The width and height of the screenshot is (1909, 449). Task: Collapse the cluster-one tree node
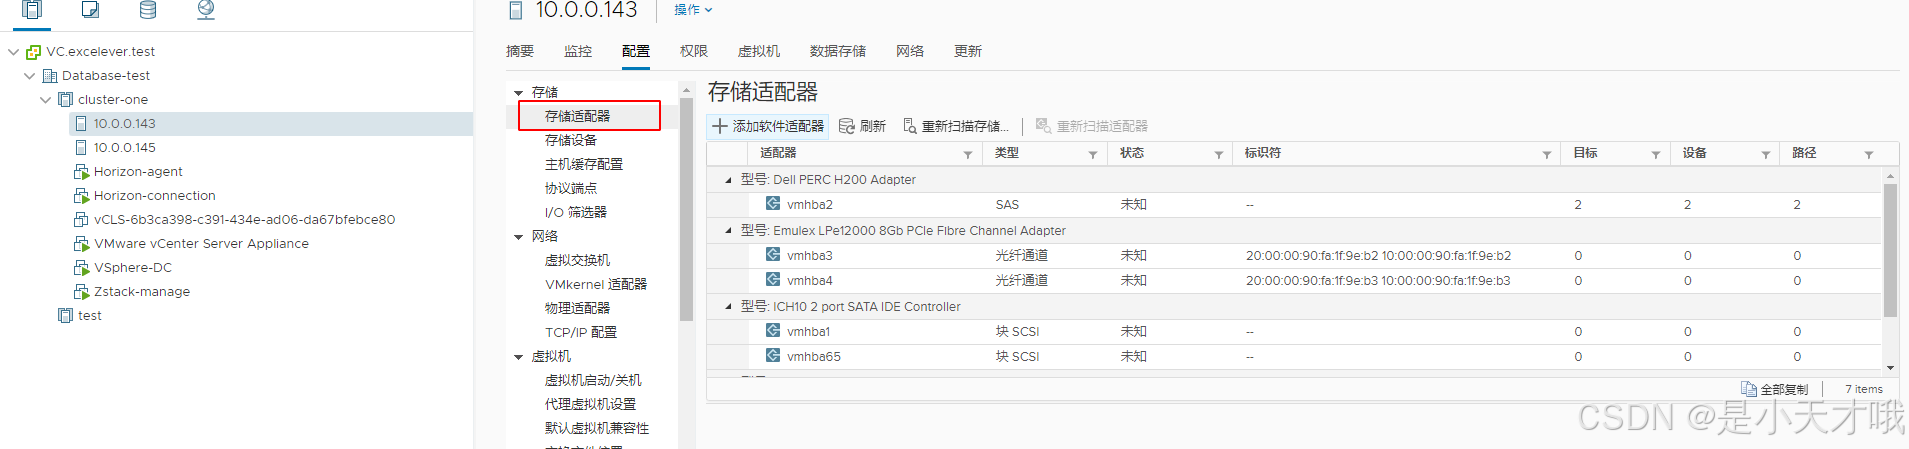[46, 100]
